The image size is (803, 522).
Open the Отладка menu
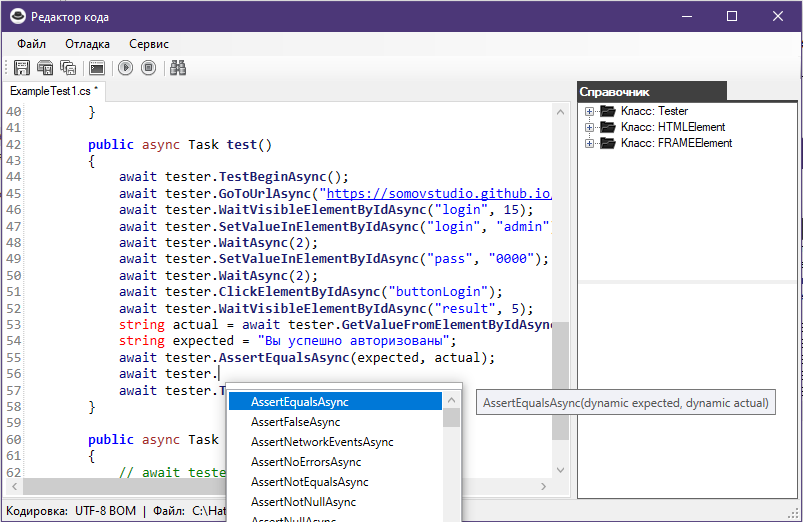(x=88, y=44)
